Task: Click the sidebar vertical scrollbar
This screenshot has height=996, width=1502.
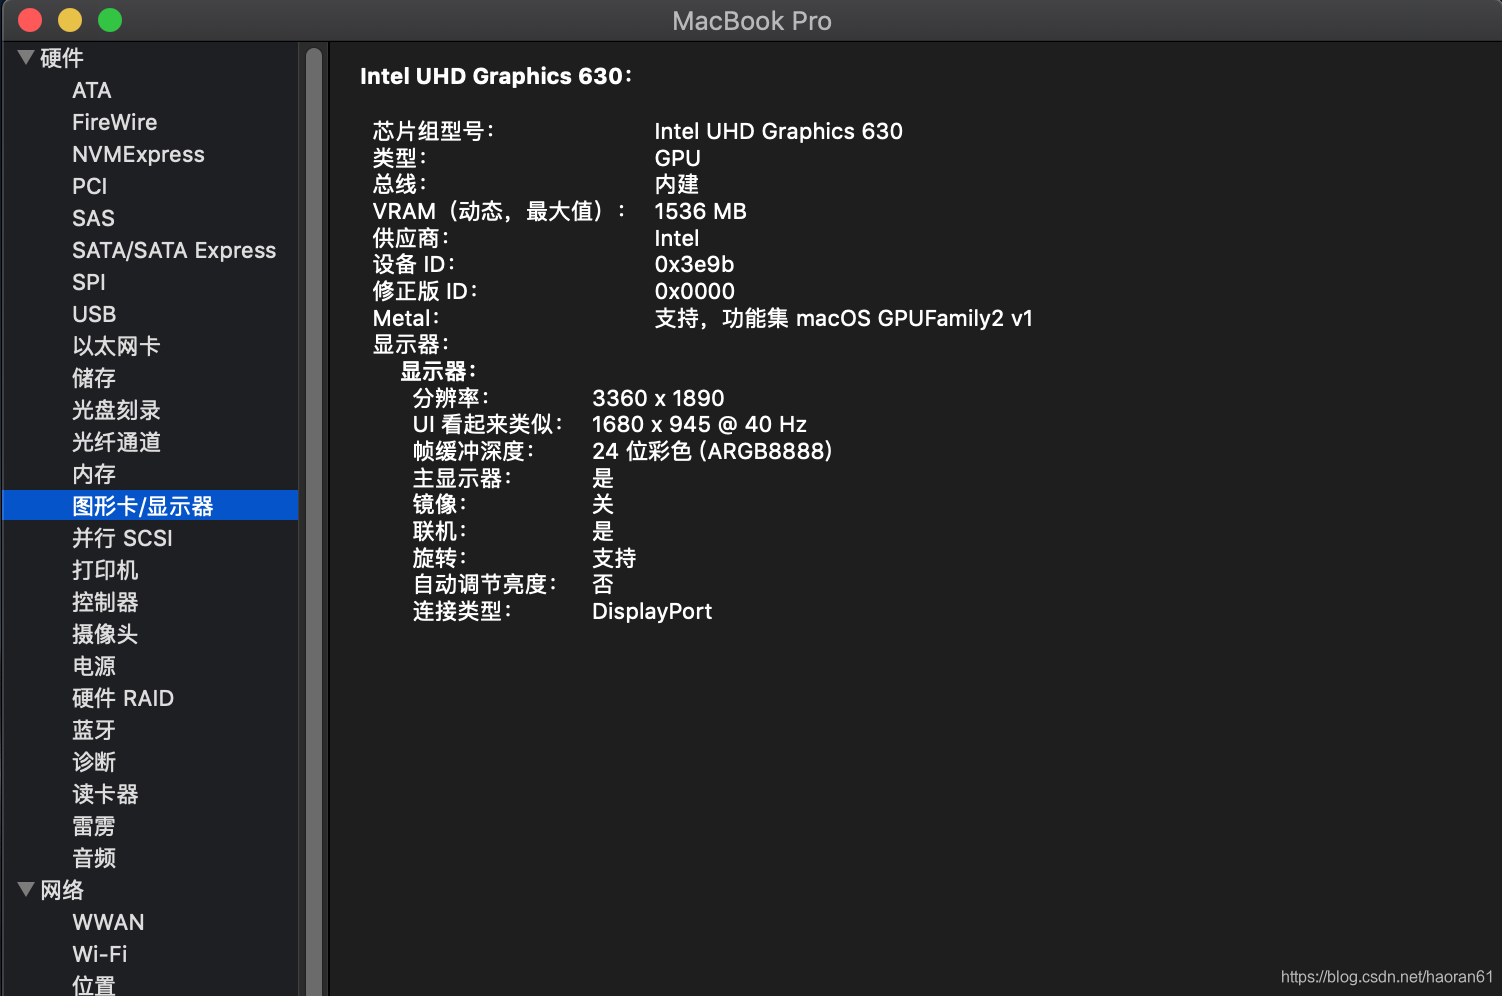Action: tap(314, 520)
